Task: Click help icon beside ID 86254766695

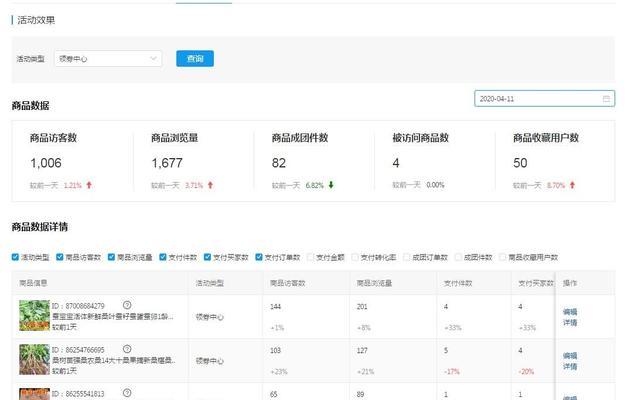Action: (x=127, y=349)
